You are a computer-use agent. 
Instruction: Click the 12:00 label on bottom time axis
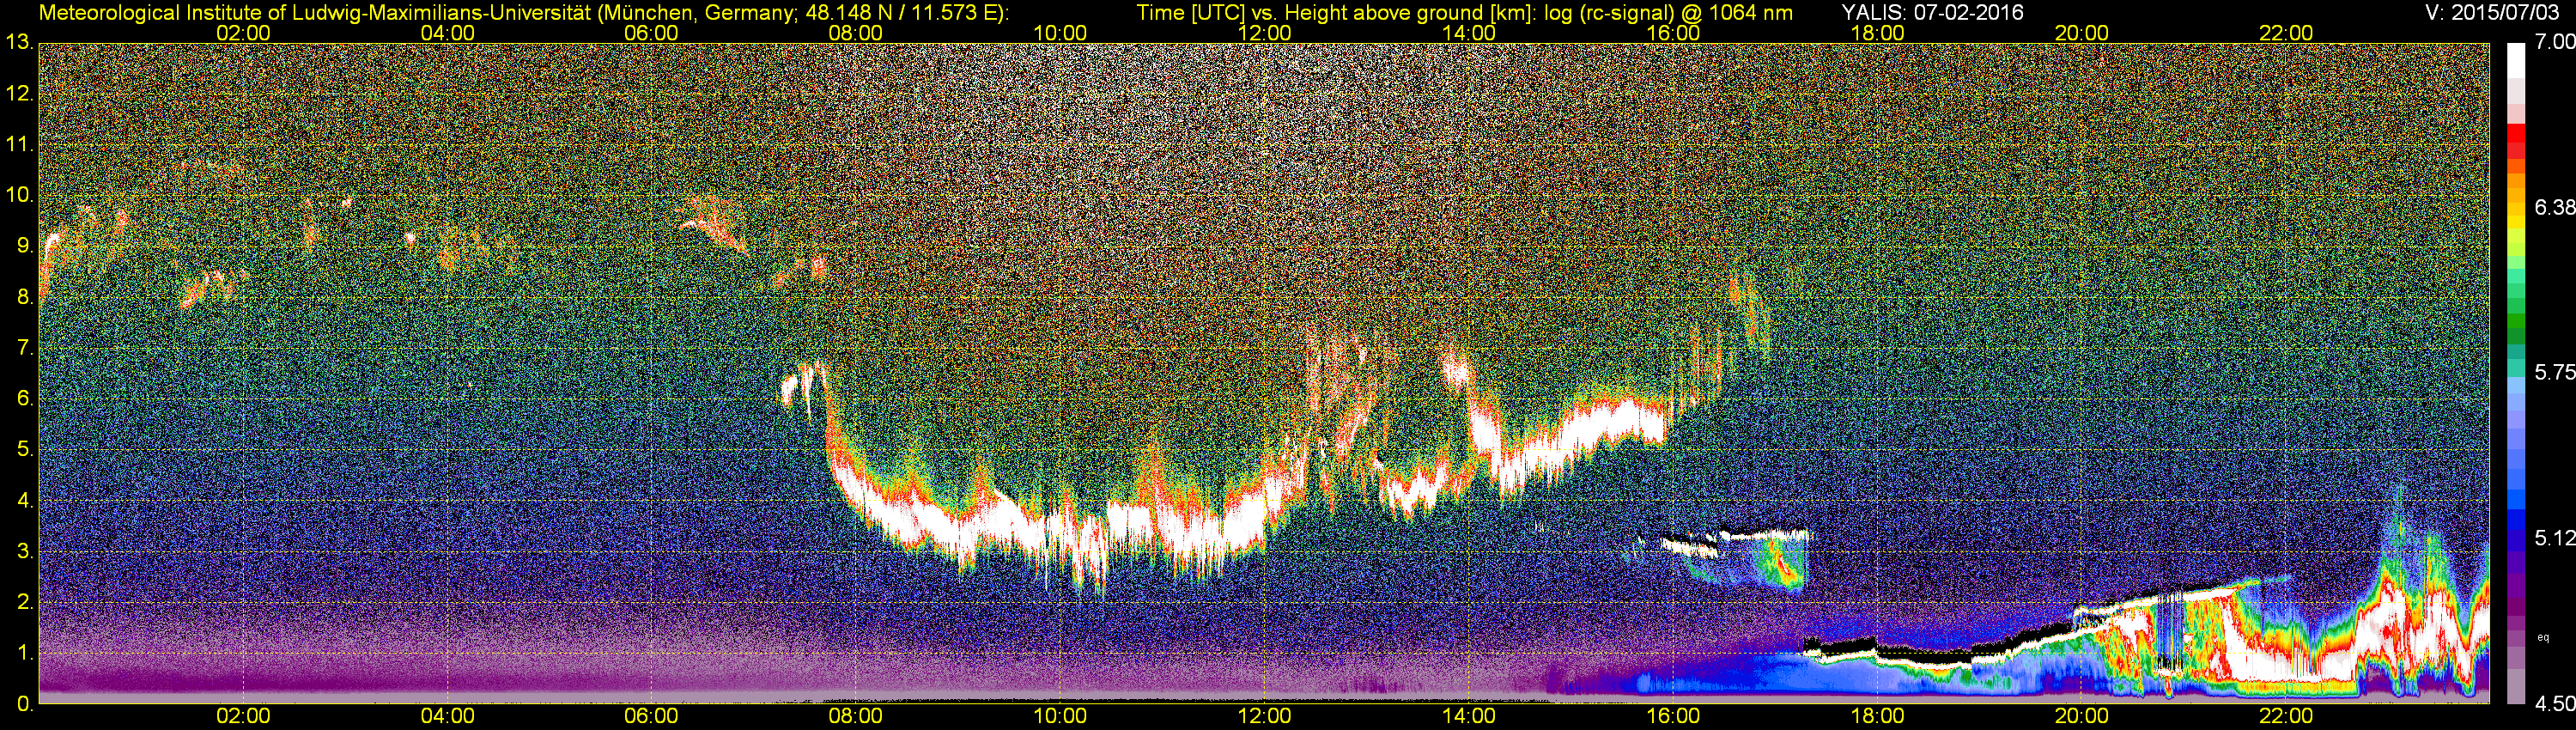tap(1264, 716)
